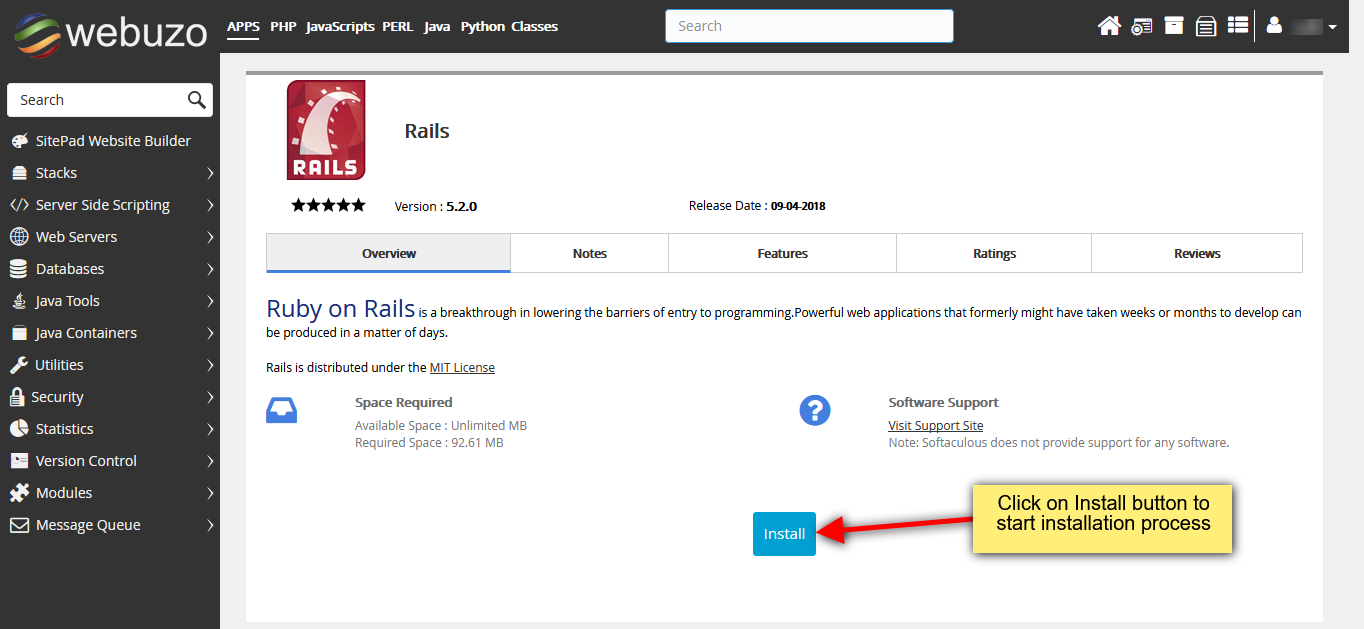1364x629 pixels.
Task: Click the installed apps box icon
Action: tap(1173, 25)
